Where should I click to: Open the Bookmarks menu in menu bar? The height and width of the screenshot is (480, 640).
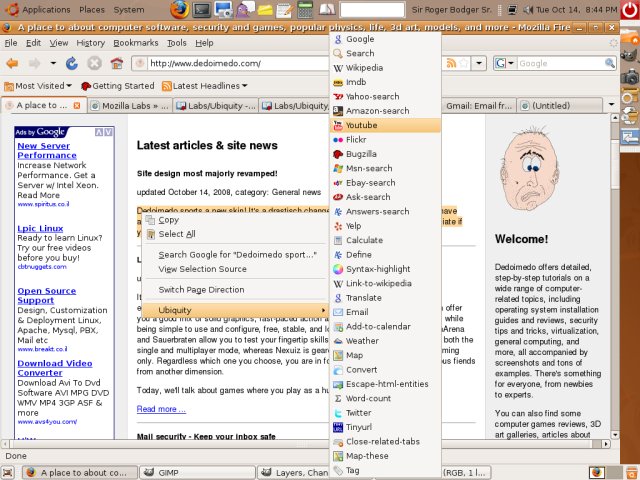135,44
